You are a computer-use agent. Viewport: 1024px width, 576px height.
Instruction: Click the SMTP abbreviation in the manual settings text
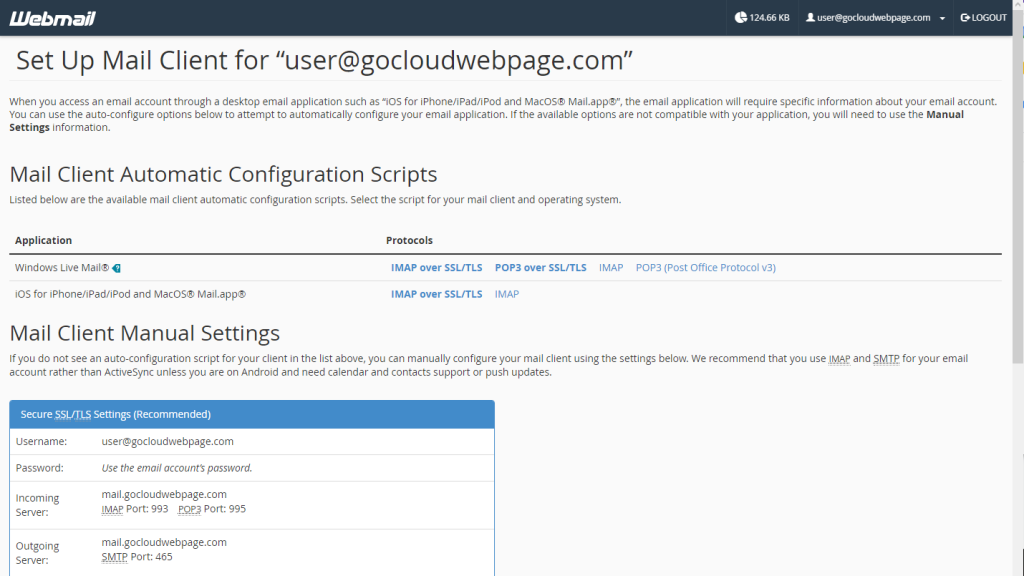pos(886,358)
